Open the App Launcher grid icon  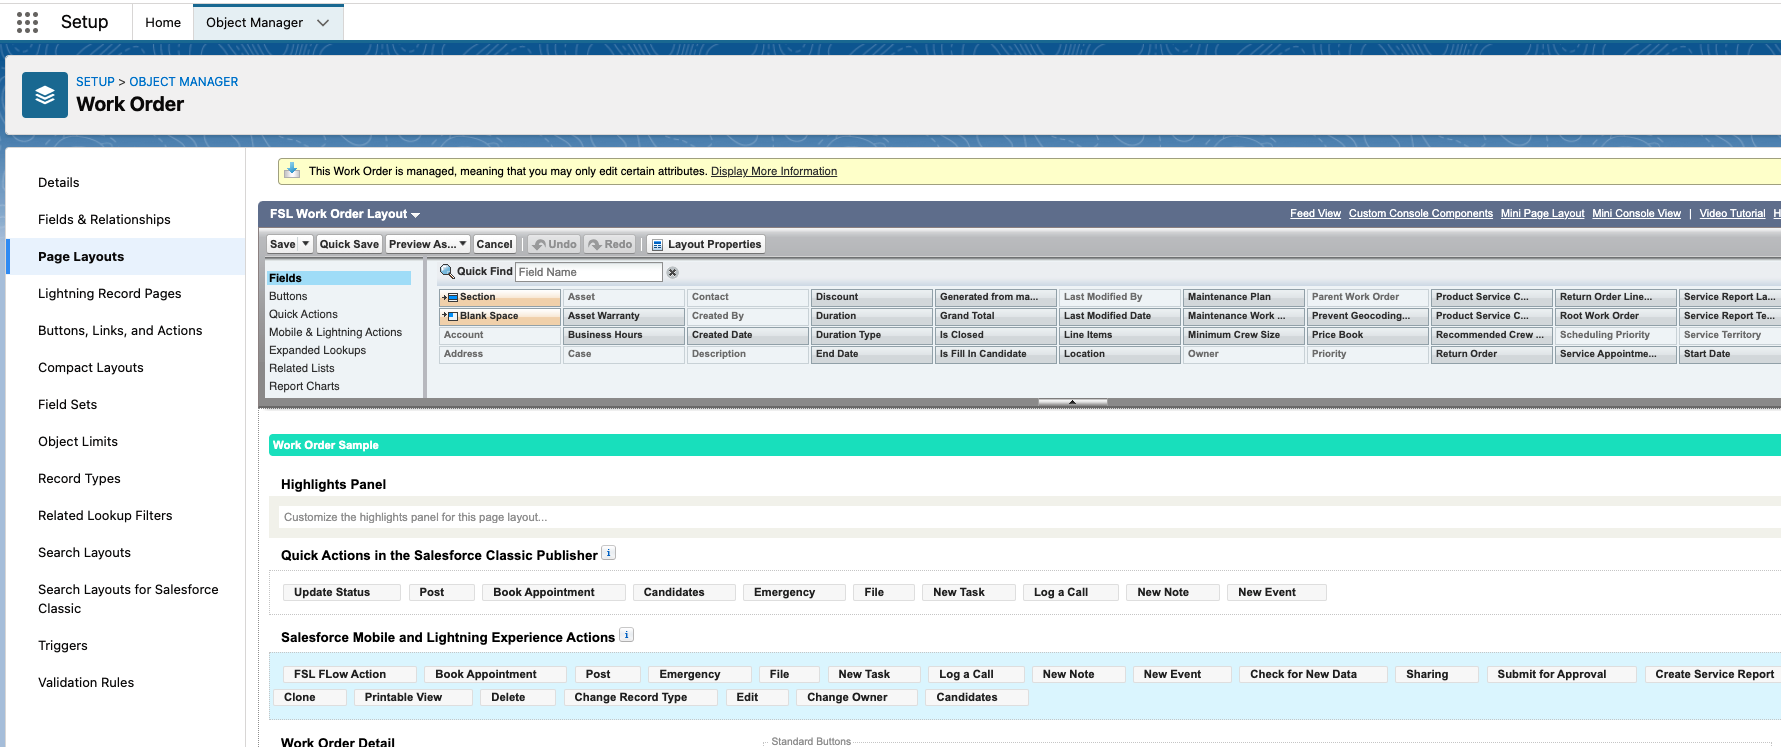click(28, 22)
